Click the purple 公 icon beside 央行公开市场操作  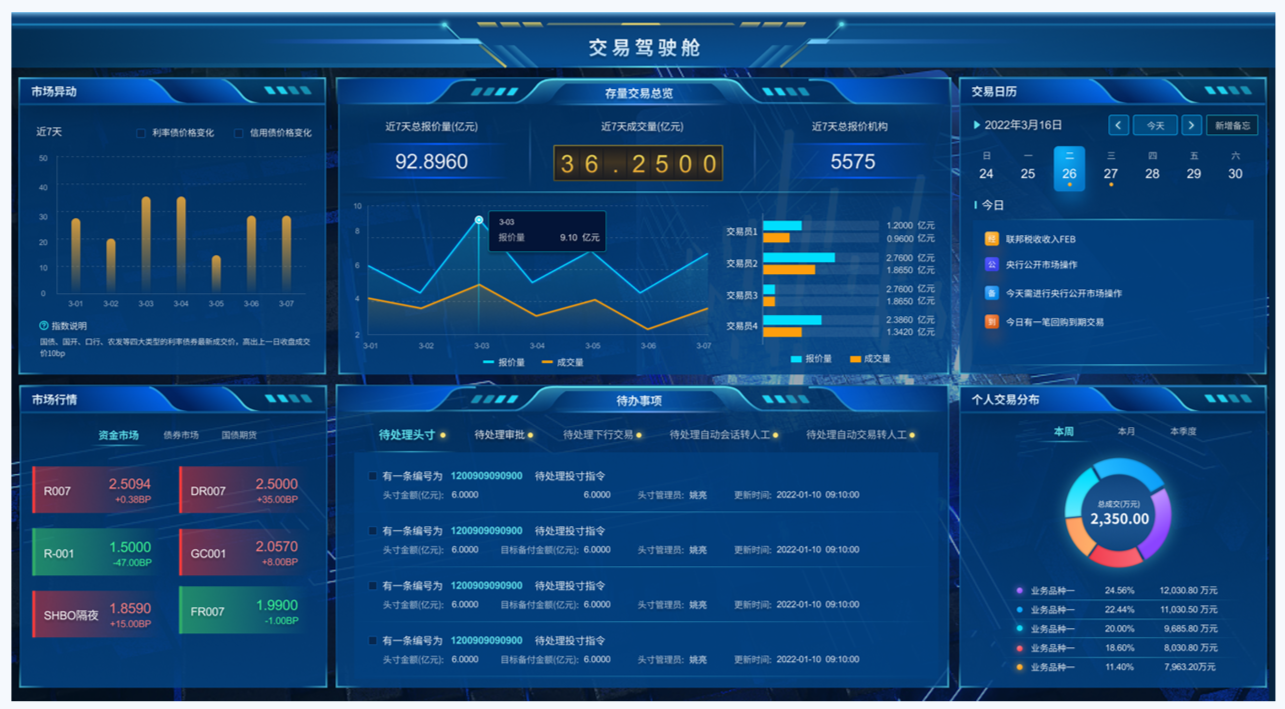click(991, 265)
